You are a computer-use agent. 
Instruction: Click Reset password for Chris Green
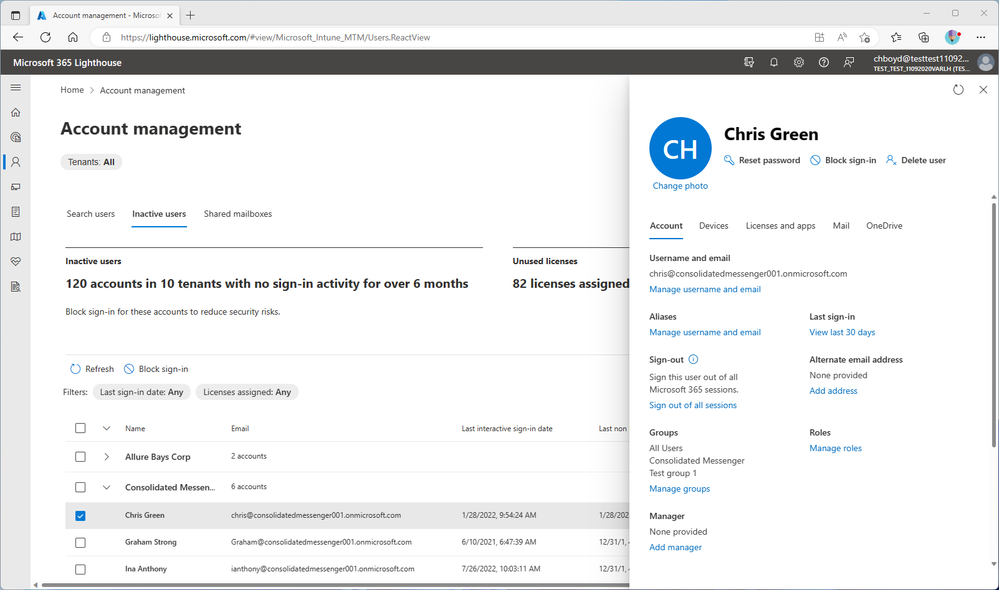762,160
